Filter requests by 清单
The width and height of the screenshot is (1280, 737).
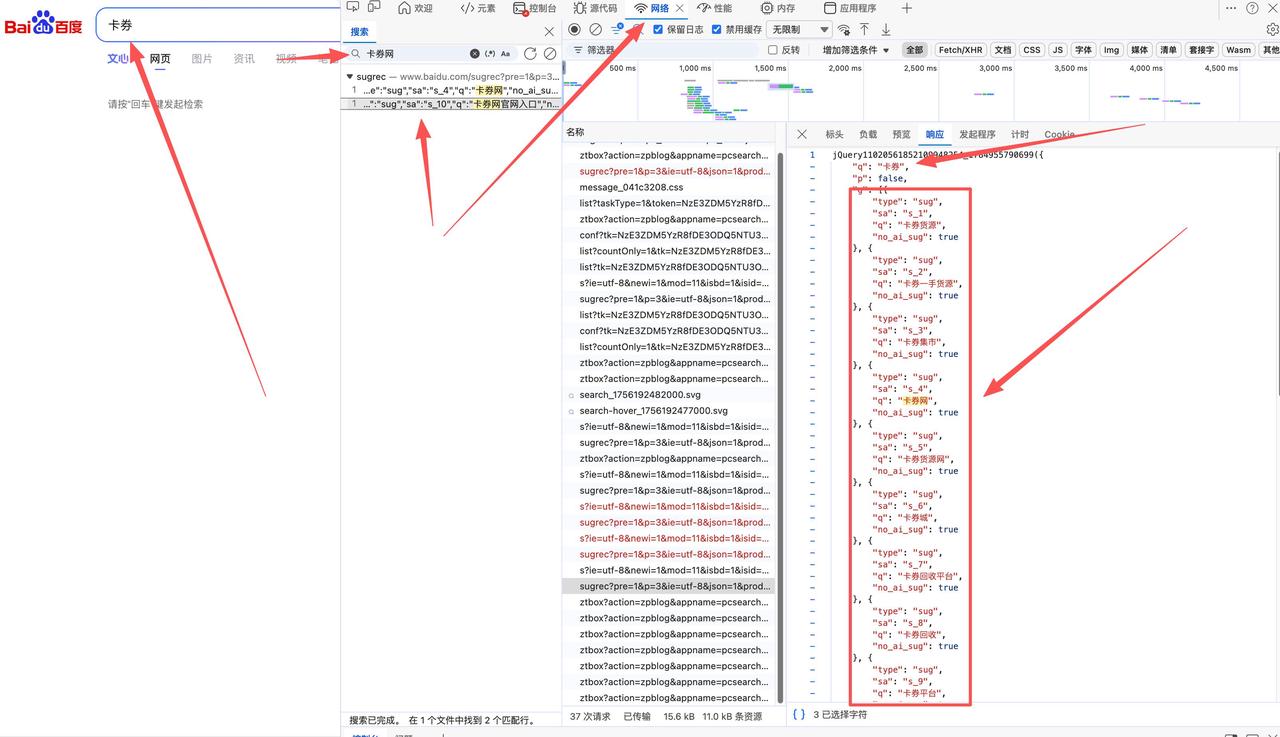pos(1169,50)
